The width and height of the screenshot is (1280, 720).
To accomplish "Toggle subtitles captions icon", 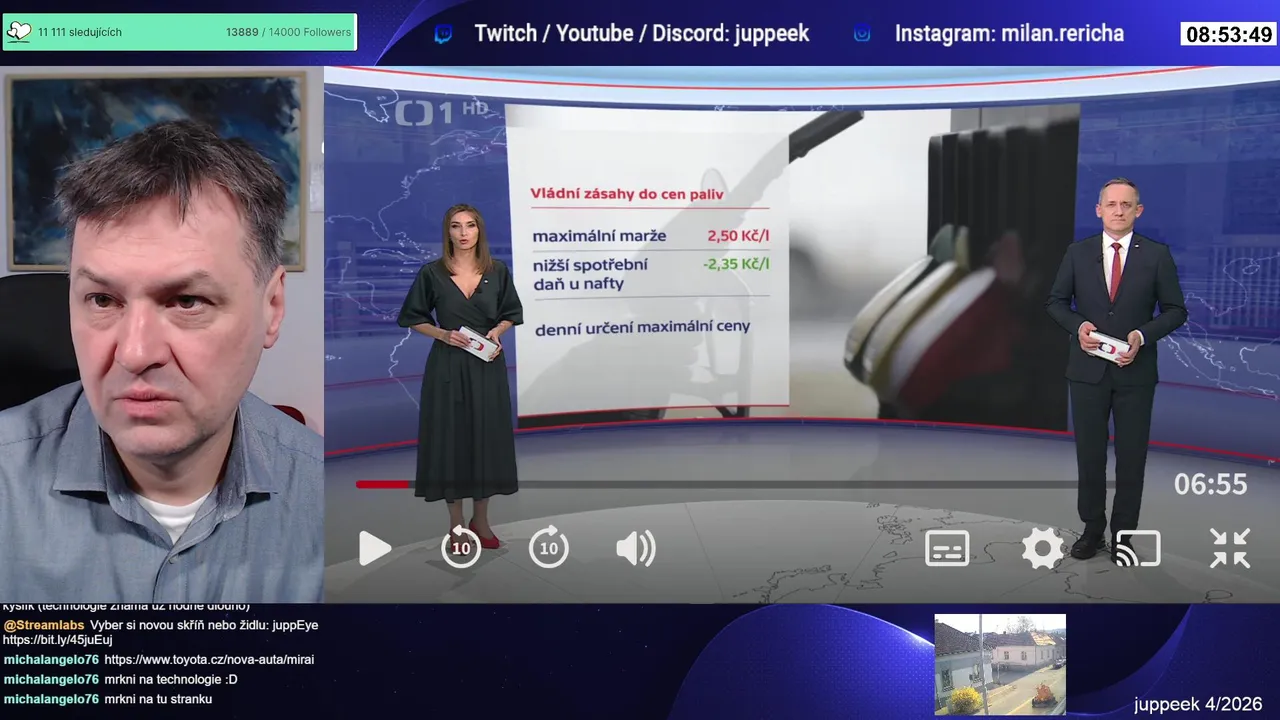I will click(947, 548).
